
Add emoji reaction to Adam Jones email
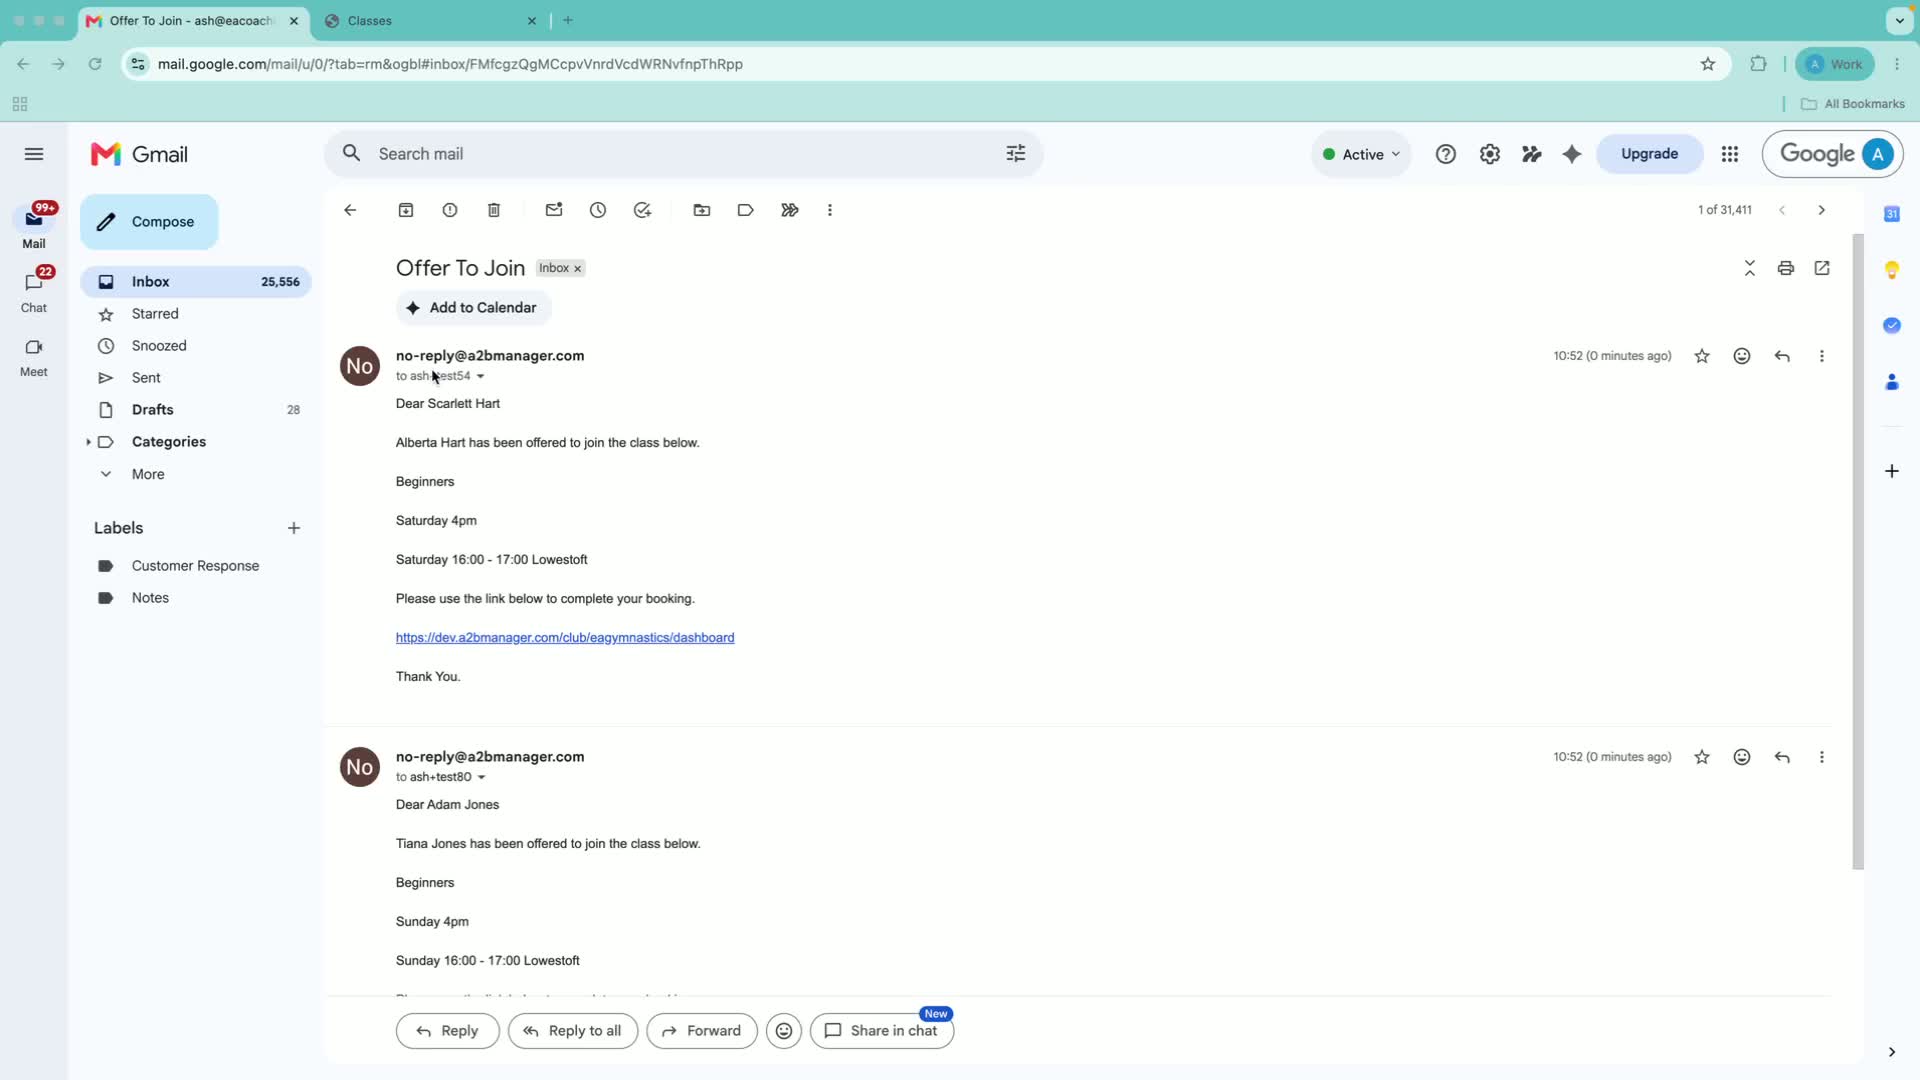pos(1742,757)
